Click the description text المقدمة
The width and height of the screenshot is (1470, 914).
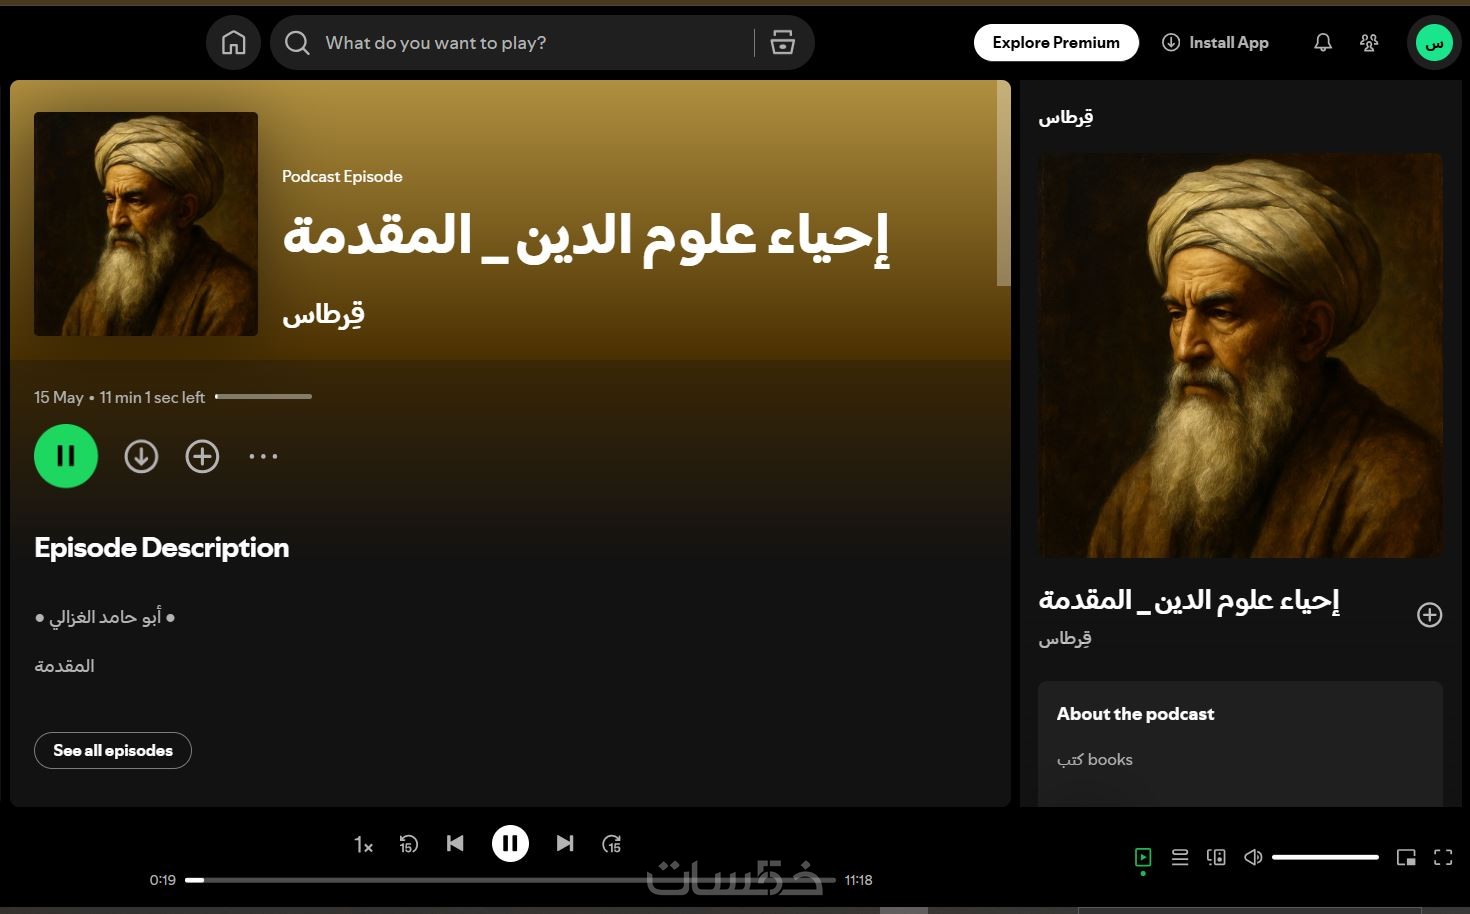tap(64, 666)
